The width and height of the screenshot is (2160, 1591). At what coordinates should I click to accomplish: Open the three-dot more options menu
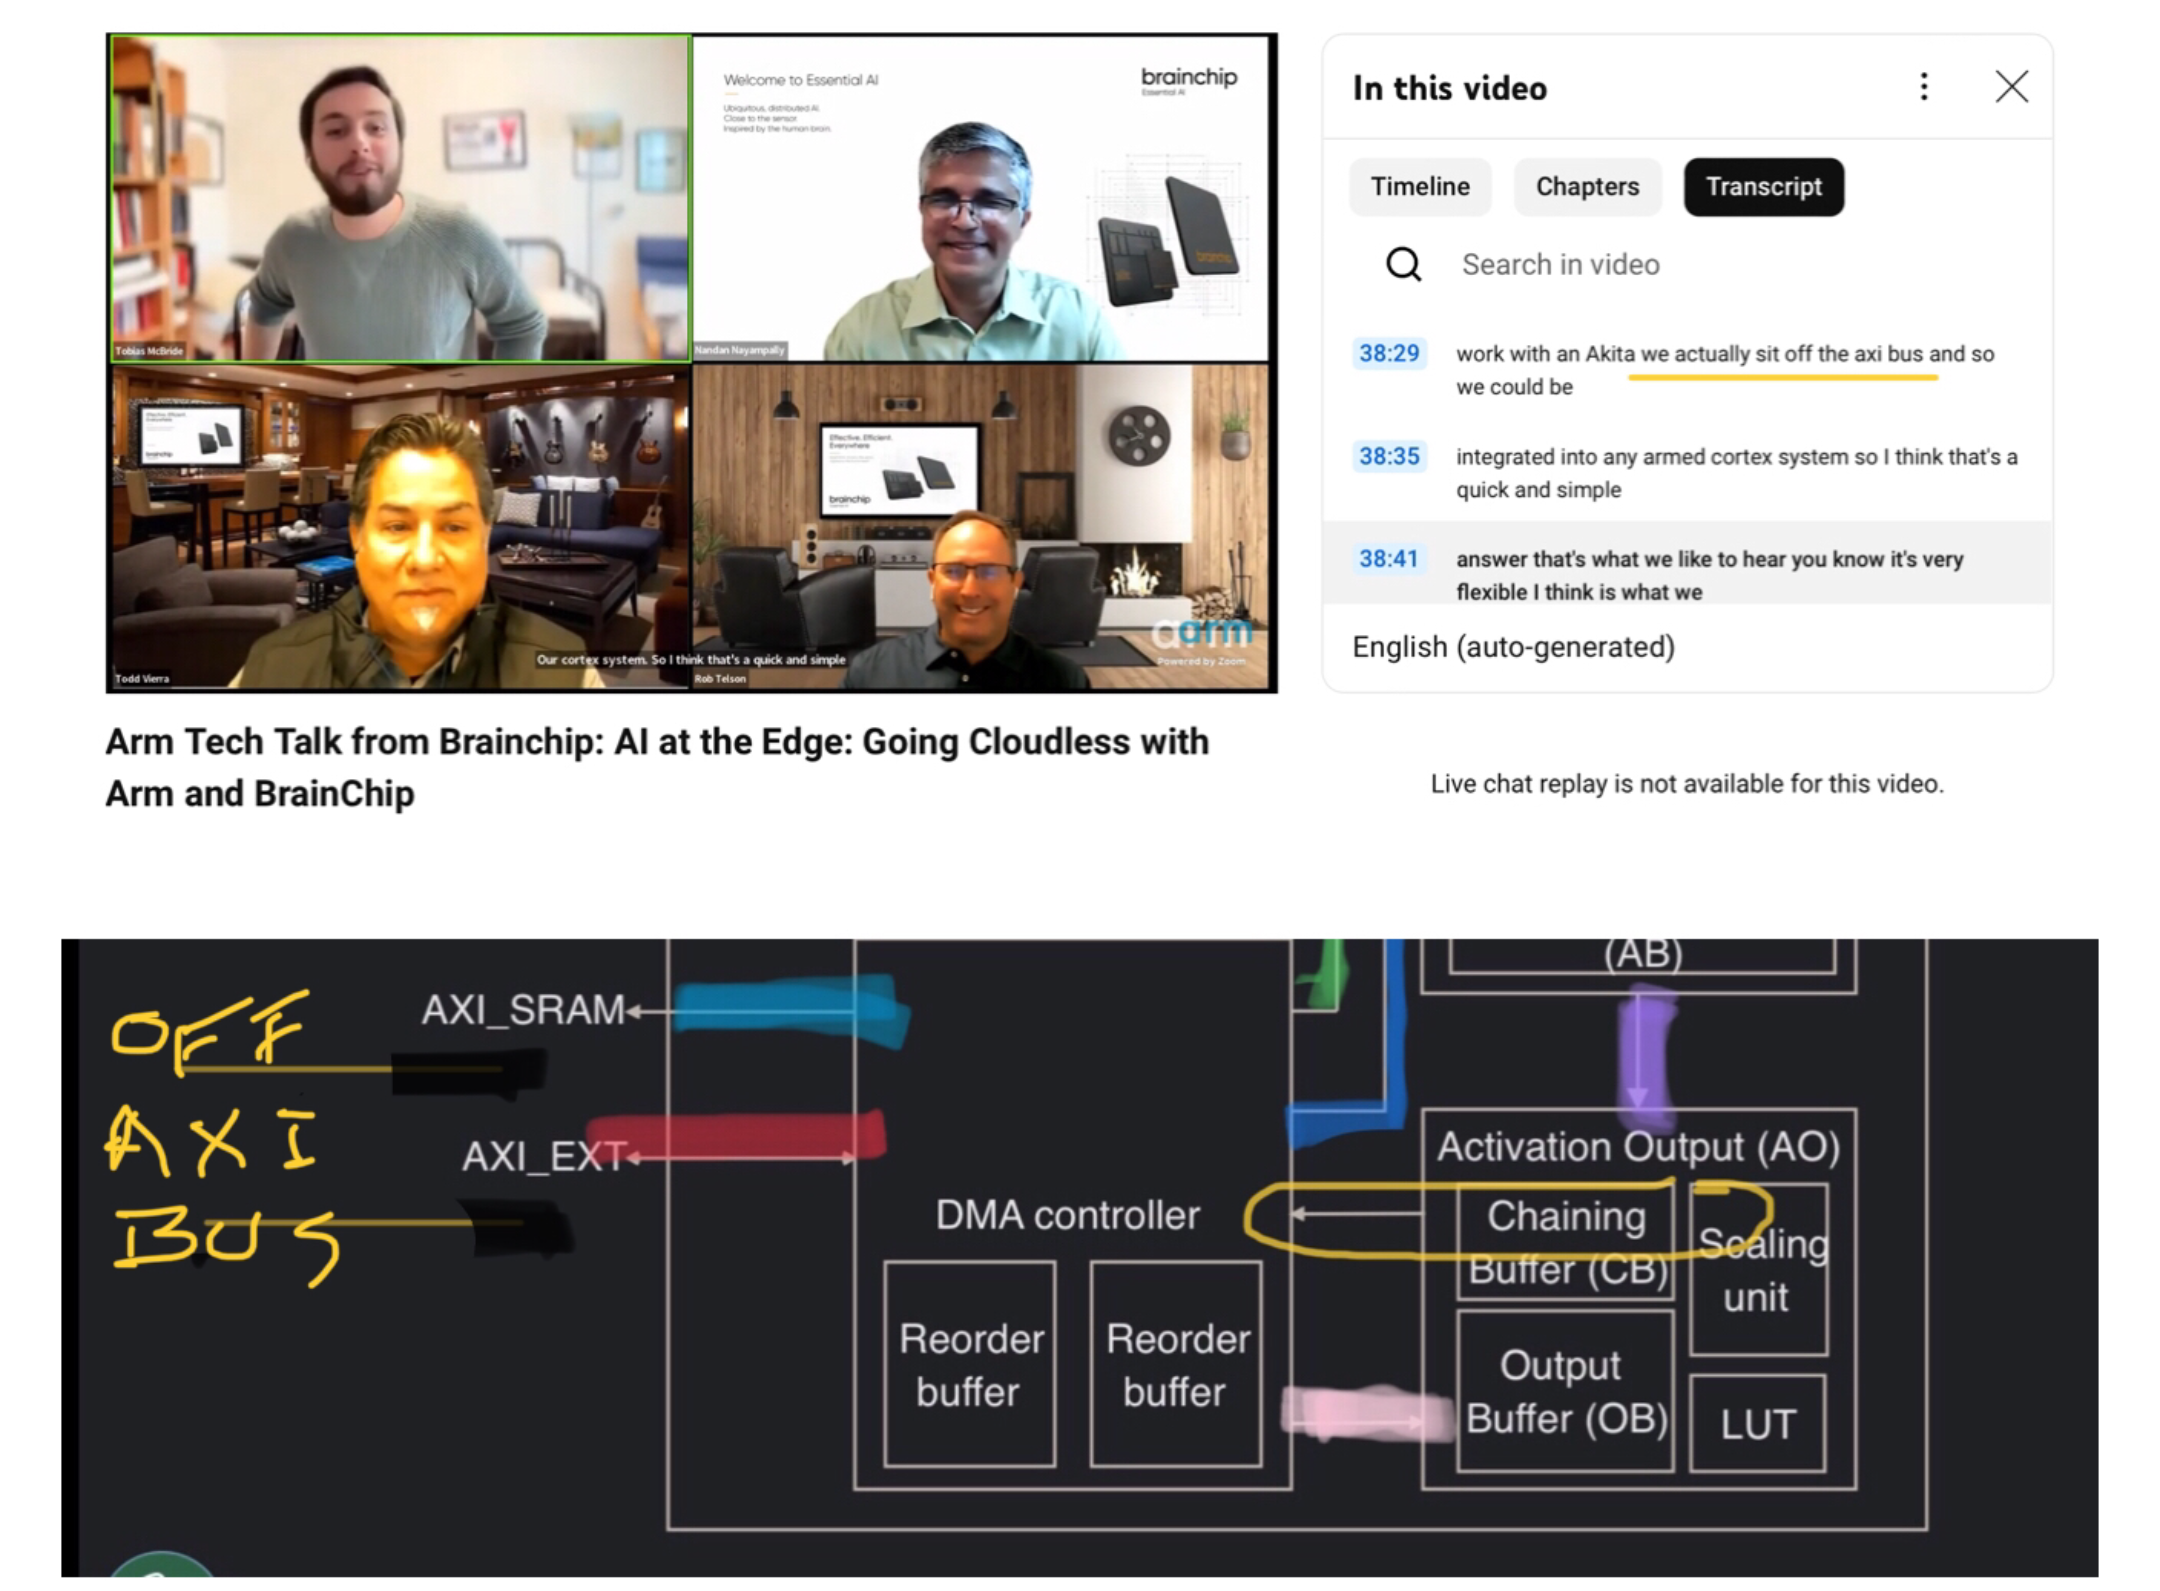[x=1923, y=87]
